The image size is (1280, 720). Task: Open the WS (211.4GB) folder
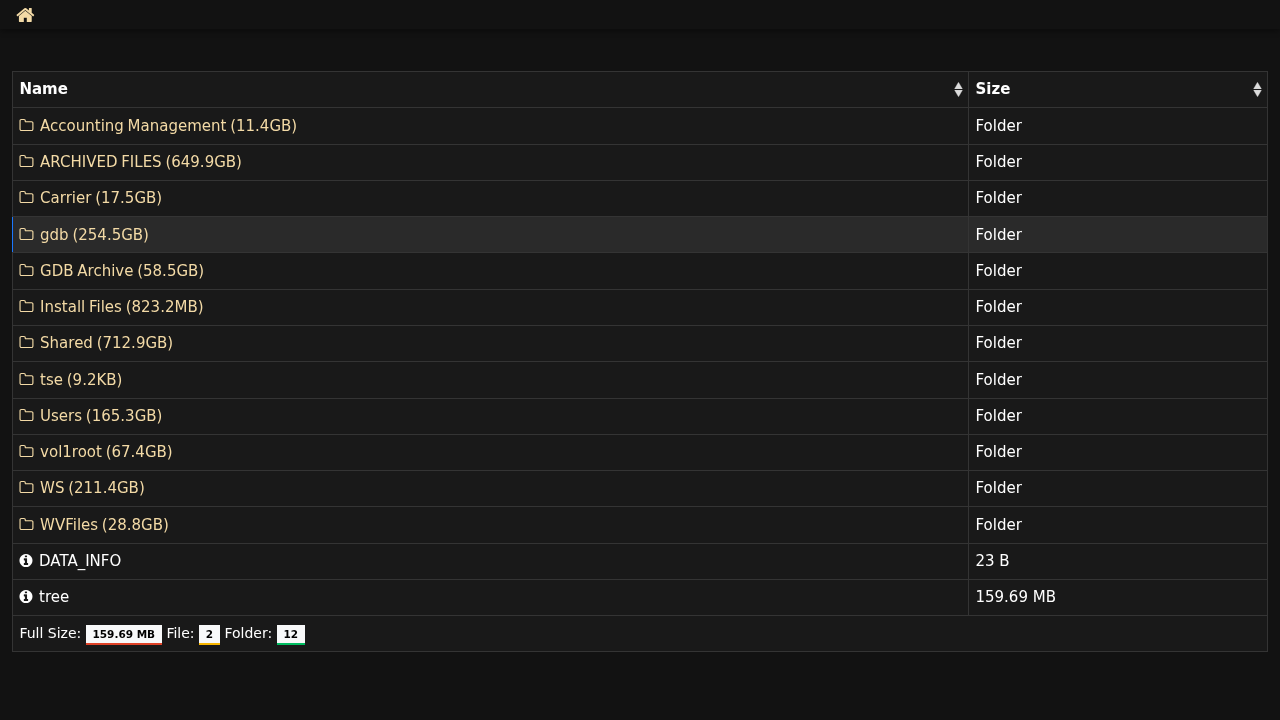pyautogui.click(x=92, y=488)
